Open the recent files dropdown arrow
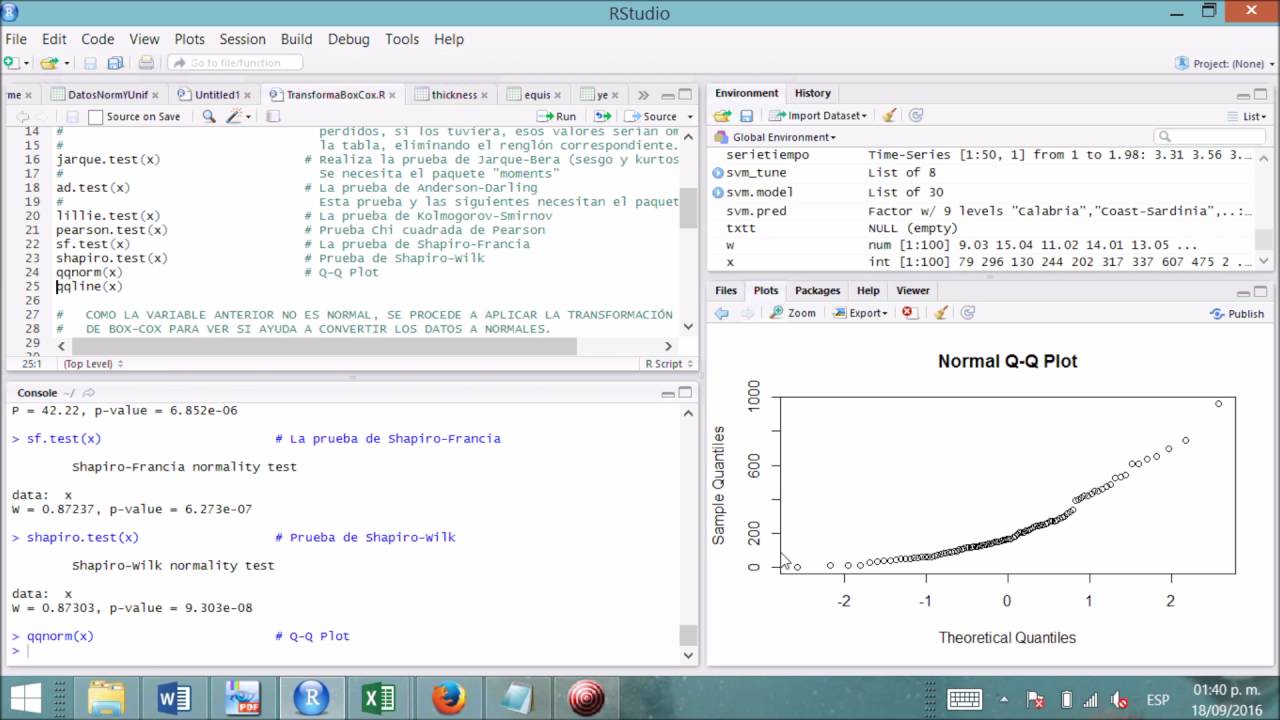 click(x=65, y=63)
